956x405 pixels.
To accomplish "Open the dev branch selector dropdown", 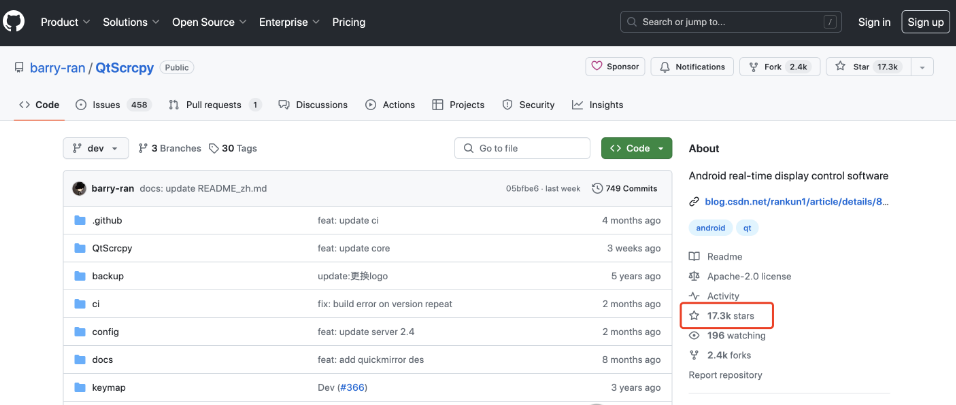I will pyautogui.click(x=96, y=148).
